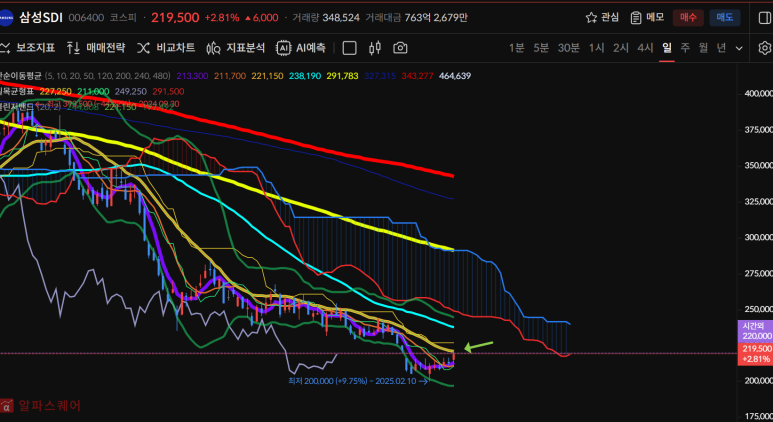Click moving average value 327,315
Image resolution: width=773 pixels, height=422 pixels.
tap(380, 76)
